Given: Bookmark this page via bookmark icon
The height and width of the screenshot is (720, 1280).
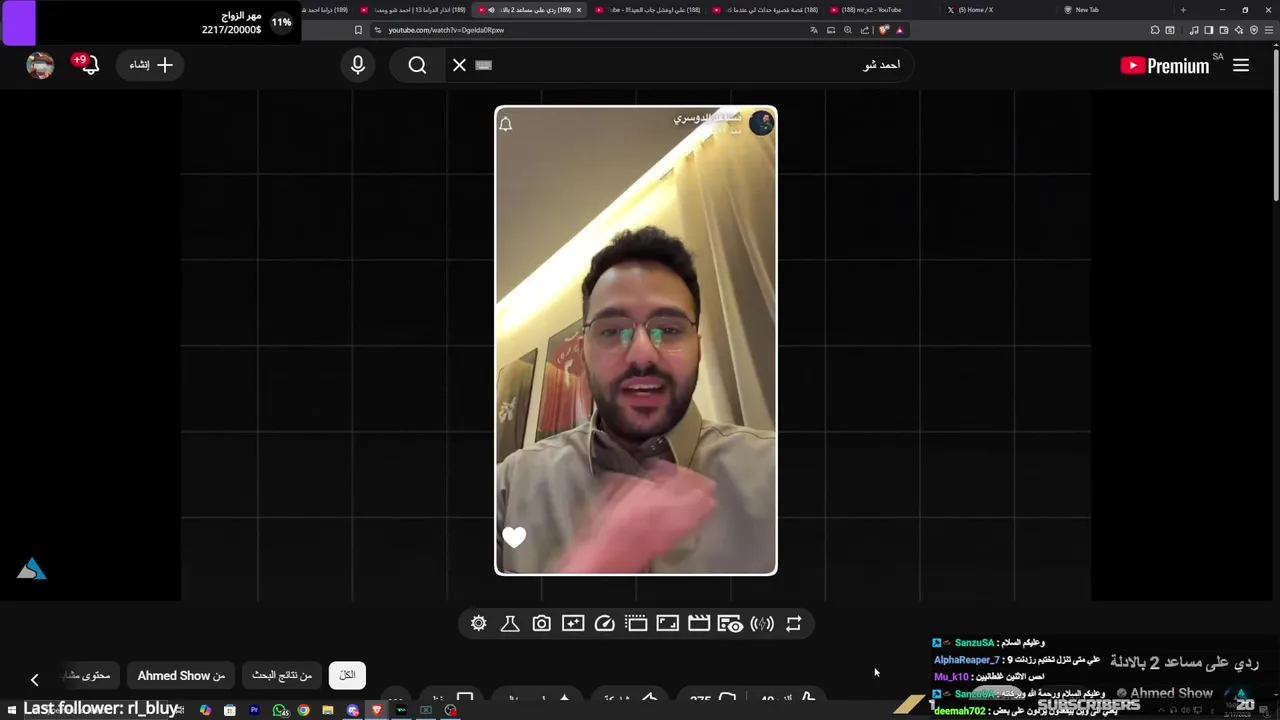Looking at the screenshot, I should tap(358, 30).
